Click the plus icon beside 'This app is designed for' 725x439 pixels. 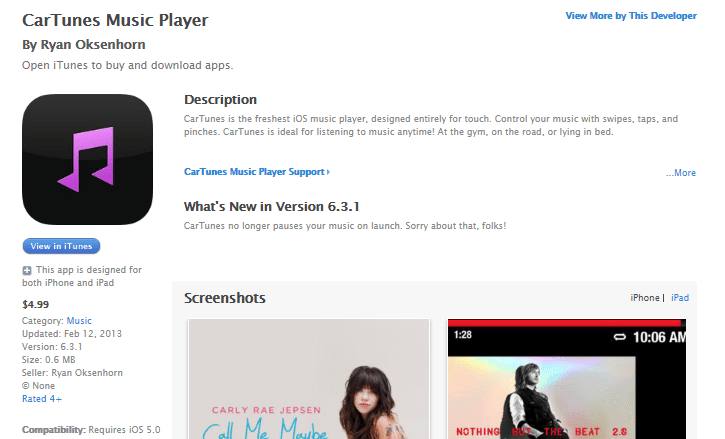tap(27, 270)
